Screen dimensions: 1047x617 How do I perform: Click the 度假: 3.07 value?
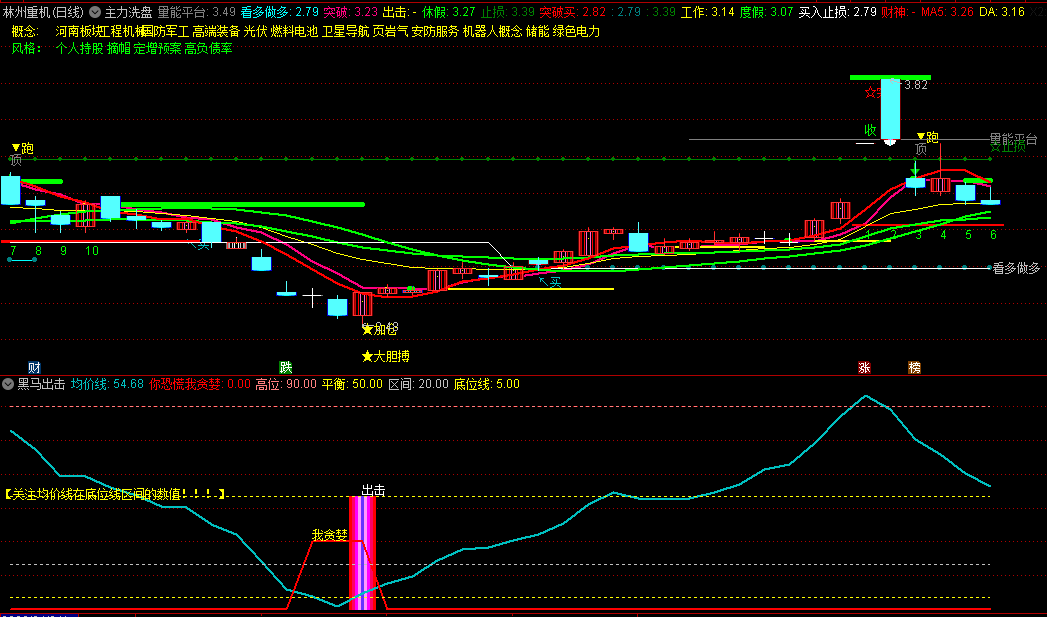[767, 12]
